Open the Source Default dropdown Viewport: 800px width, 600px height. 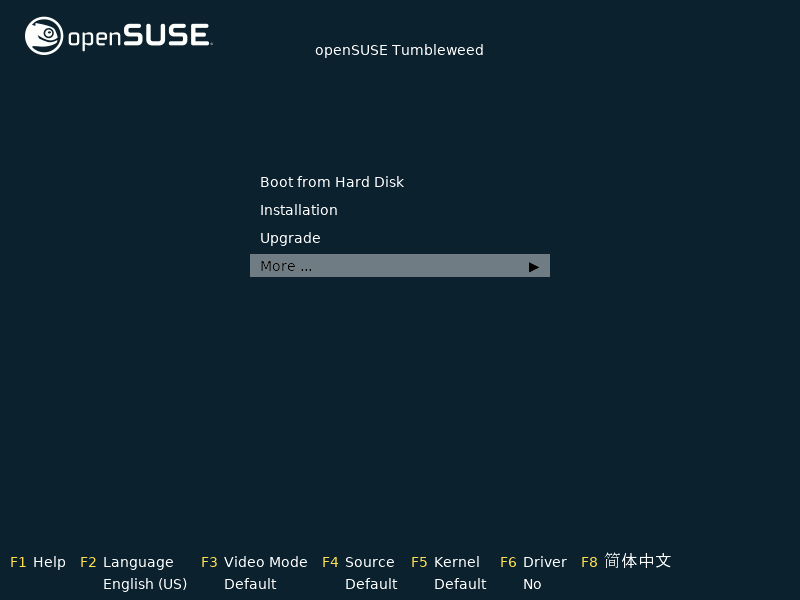[371, 584]
